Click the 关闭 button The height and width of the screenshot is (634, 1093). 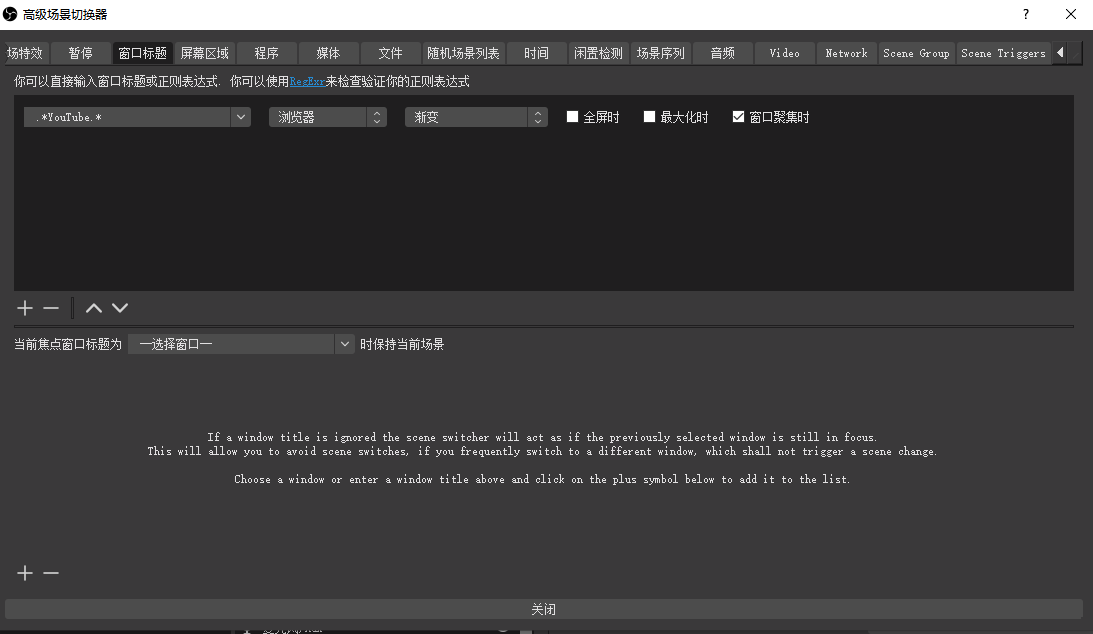pyautogui.click(x=544, y=609)
